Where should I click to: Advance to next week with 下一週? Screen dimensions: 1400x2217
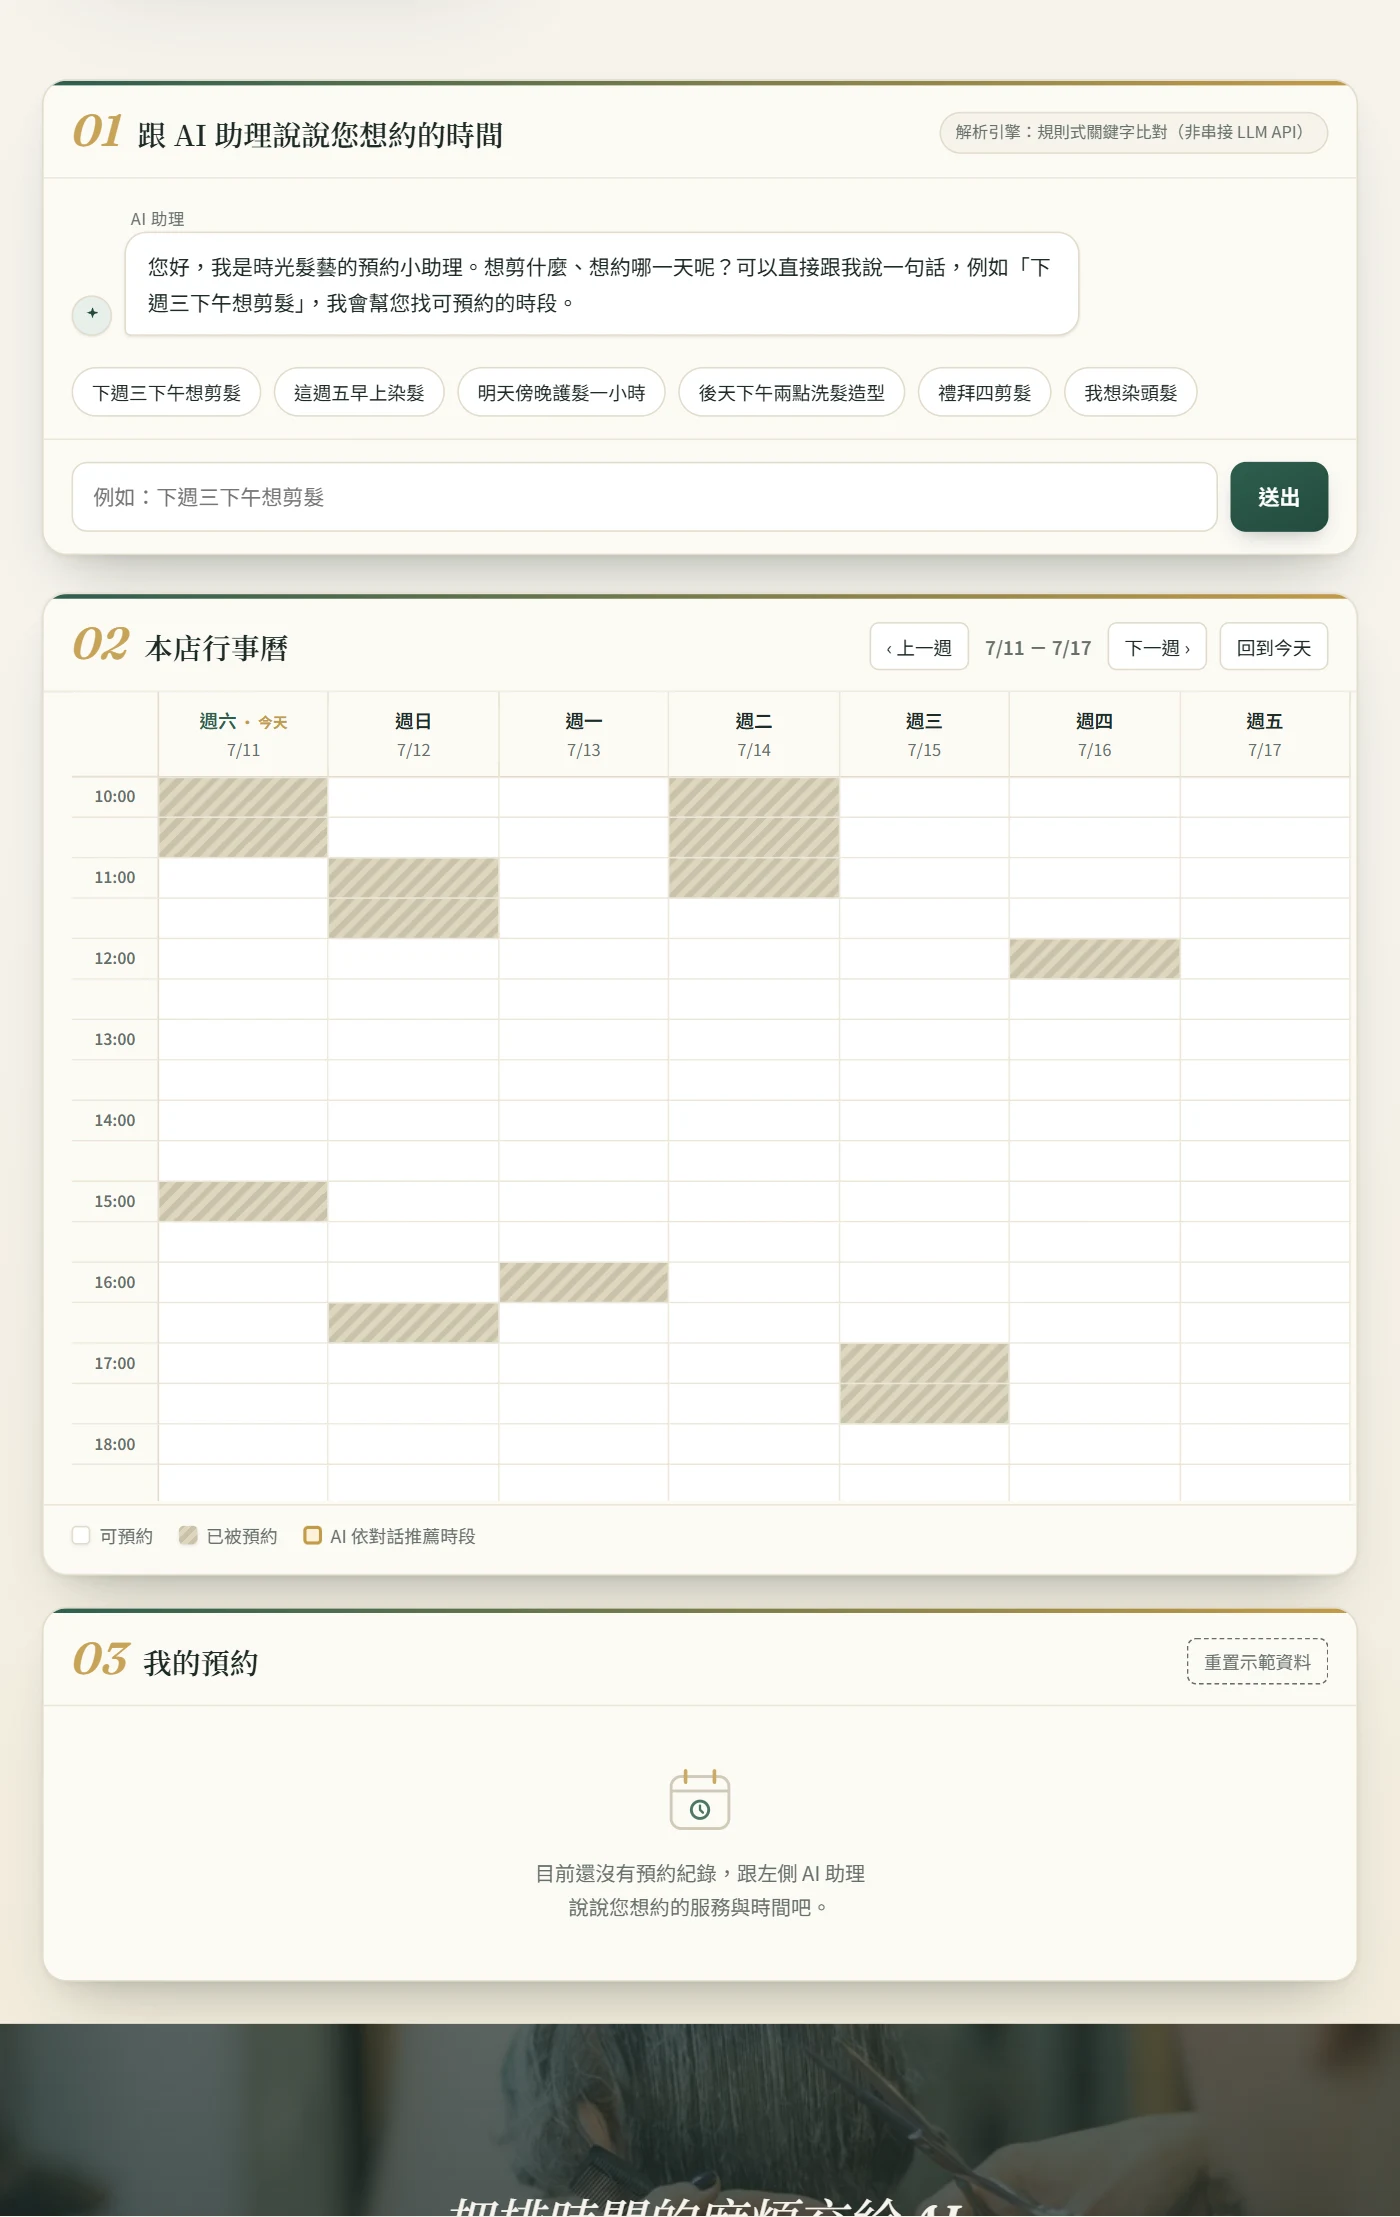(x=1157, y=647)
